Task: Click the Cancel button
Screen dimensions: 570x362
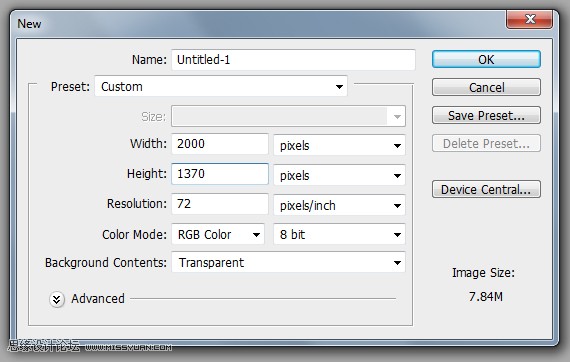Action: [x=486, y=87]
